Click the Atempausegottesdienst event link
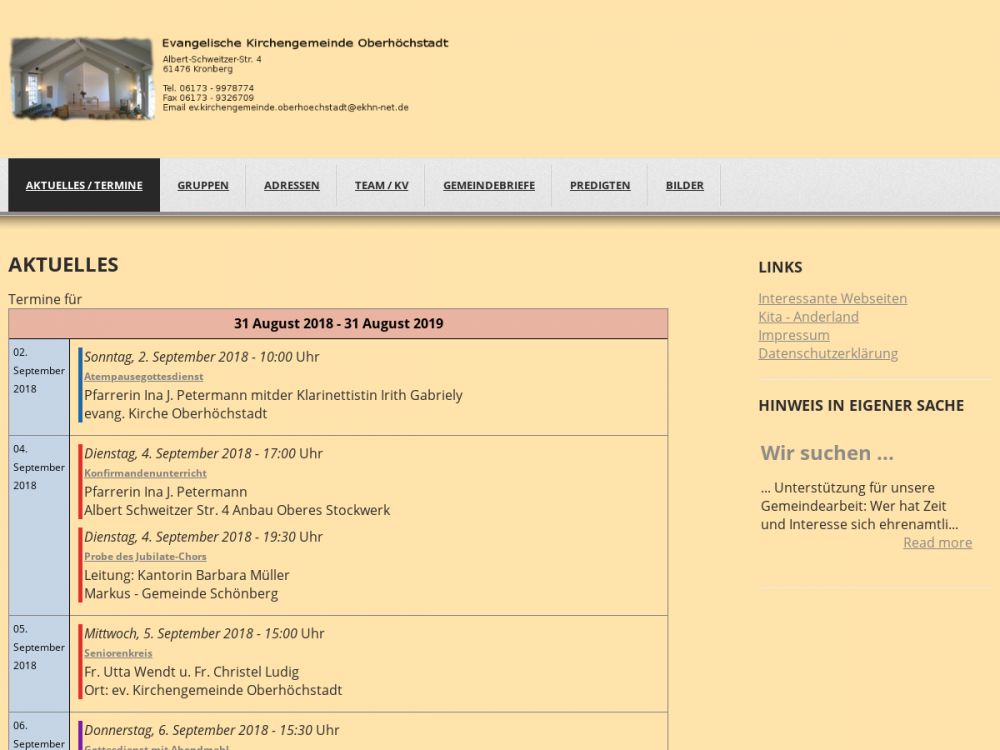 [143, 377]
